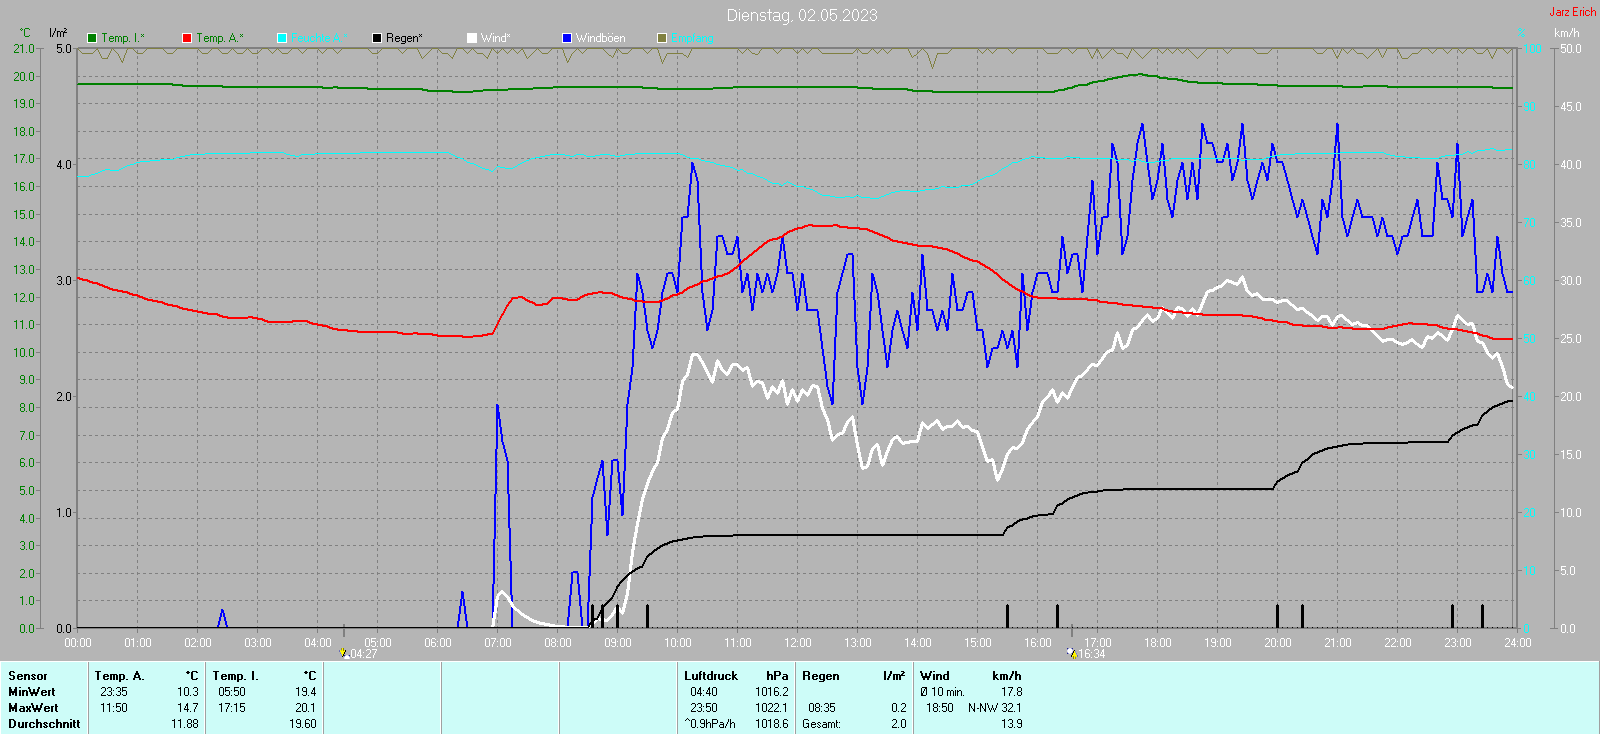Select the average pressure value 1018.6
This screenshot has height=734, width=1600.
pyautogui.click(x=772, y=724)
